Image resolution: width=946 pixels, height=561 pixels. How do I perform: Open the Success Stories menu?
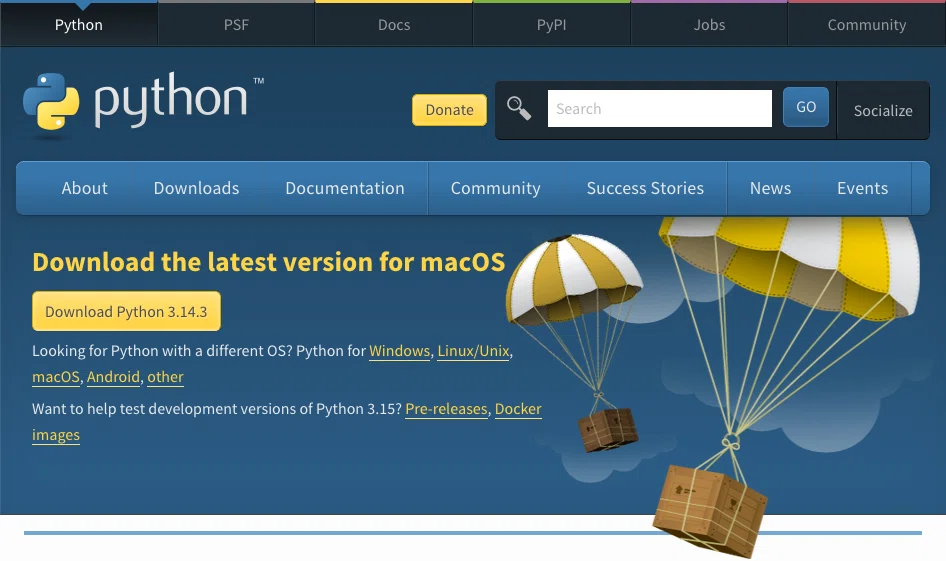pyautogui.click(x=645, y=188)
